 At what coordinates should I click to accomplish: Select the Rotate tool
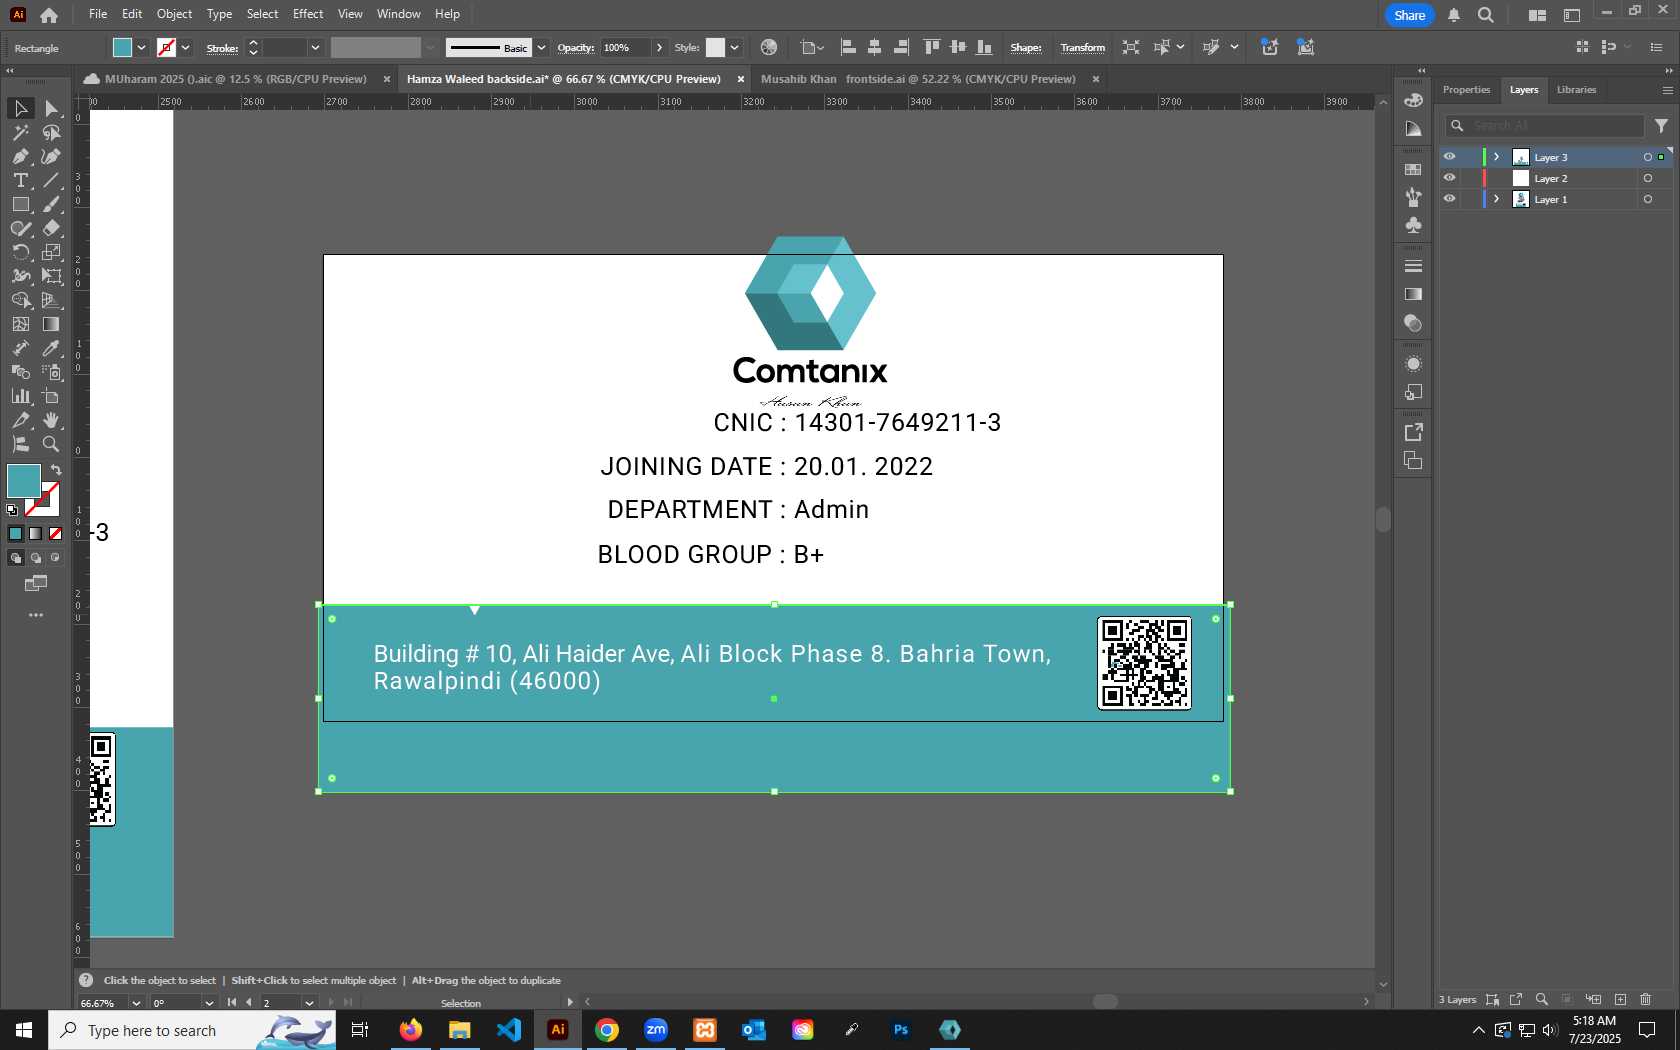[x=21, y=252]
